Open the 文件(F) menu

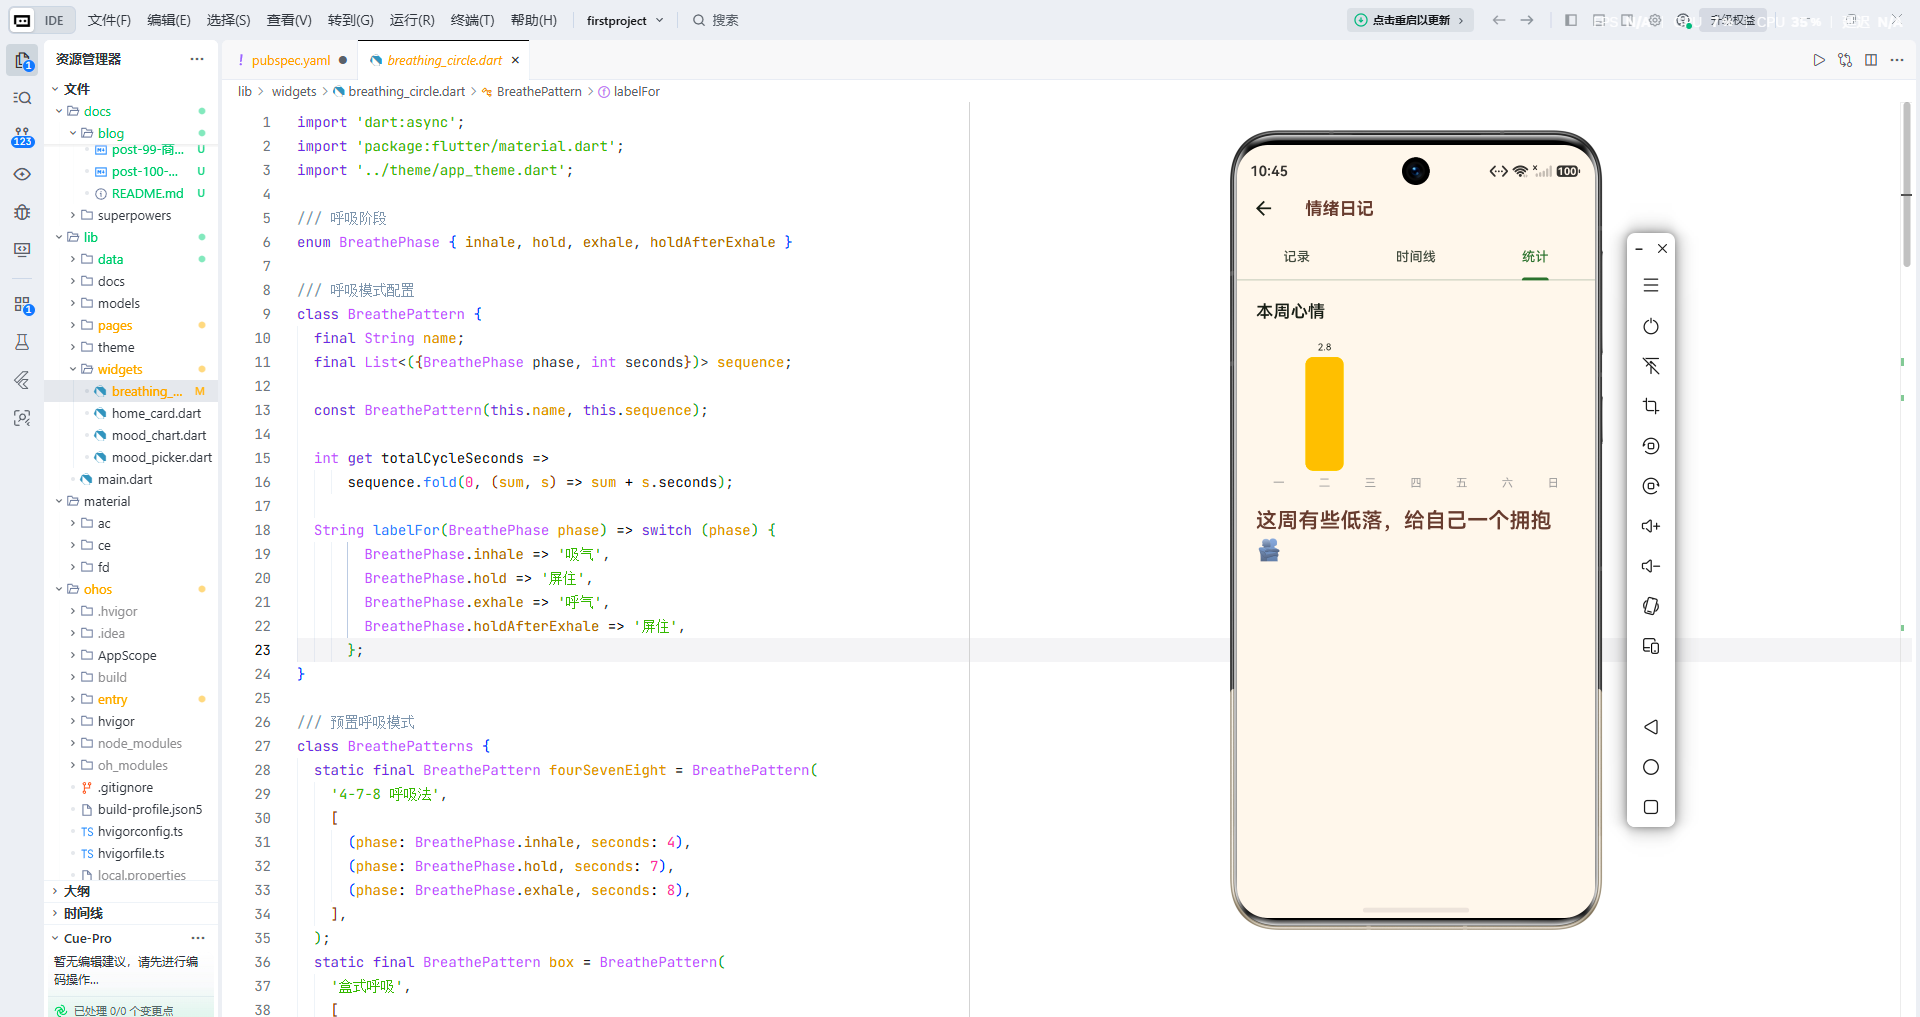click(x=109, y=20)
